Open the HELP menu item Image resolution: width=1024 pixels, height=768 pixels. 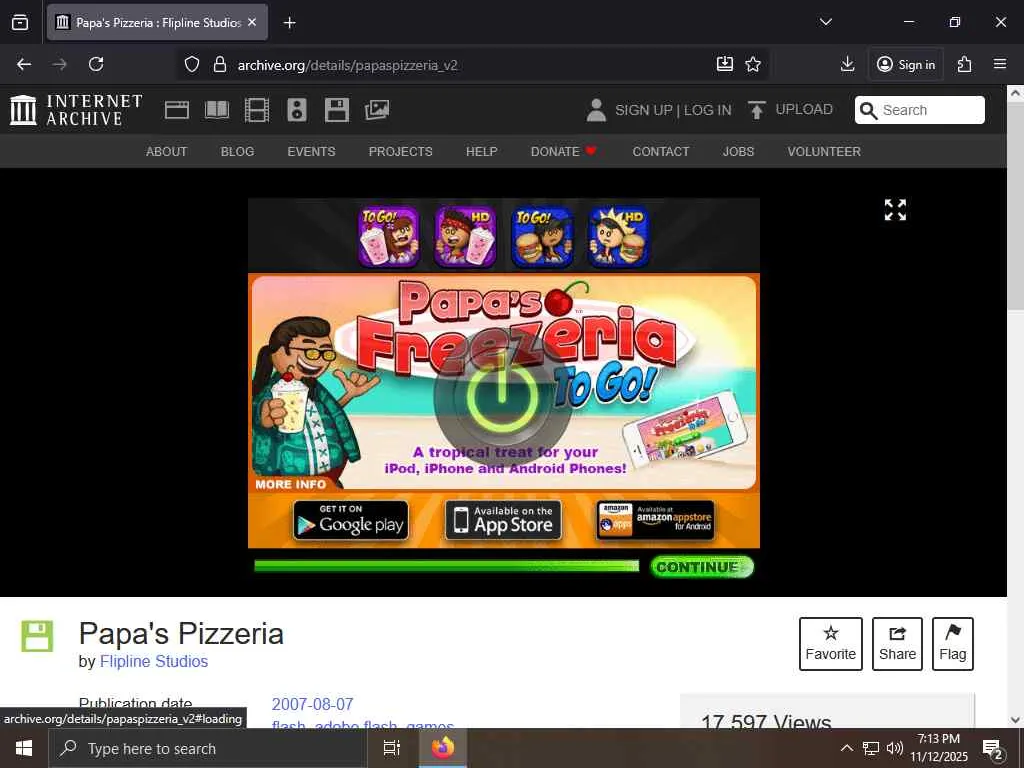coord(481,152)
